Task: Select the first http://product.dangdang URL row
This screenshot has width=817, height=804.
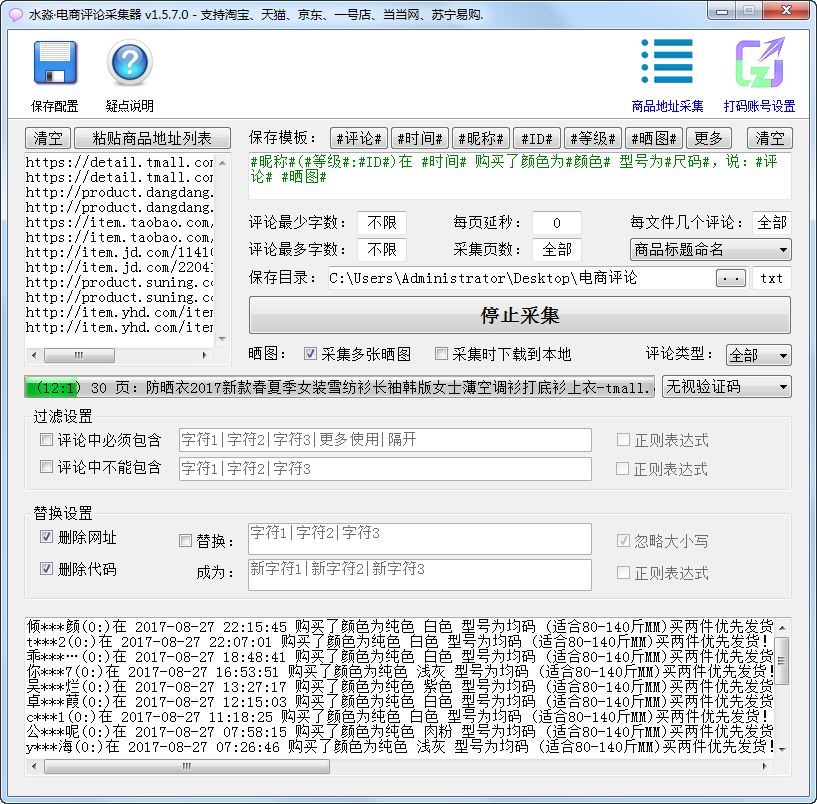Action: (x=119, y=193)
